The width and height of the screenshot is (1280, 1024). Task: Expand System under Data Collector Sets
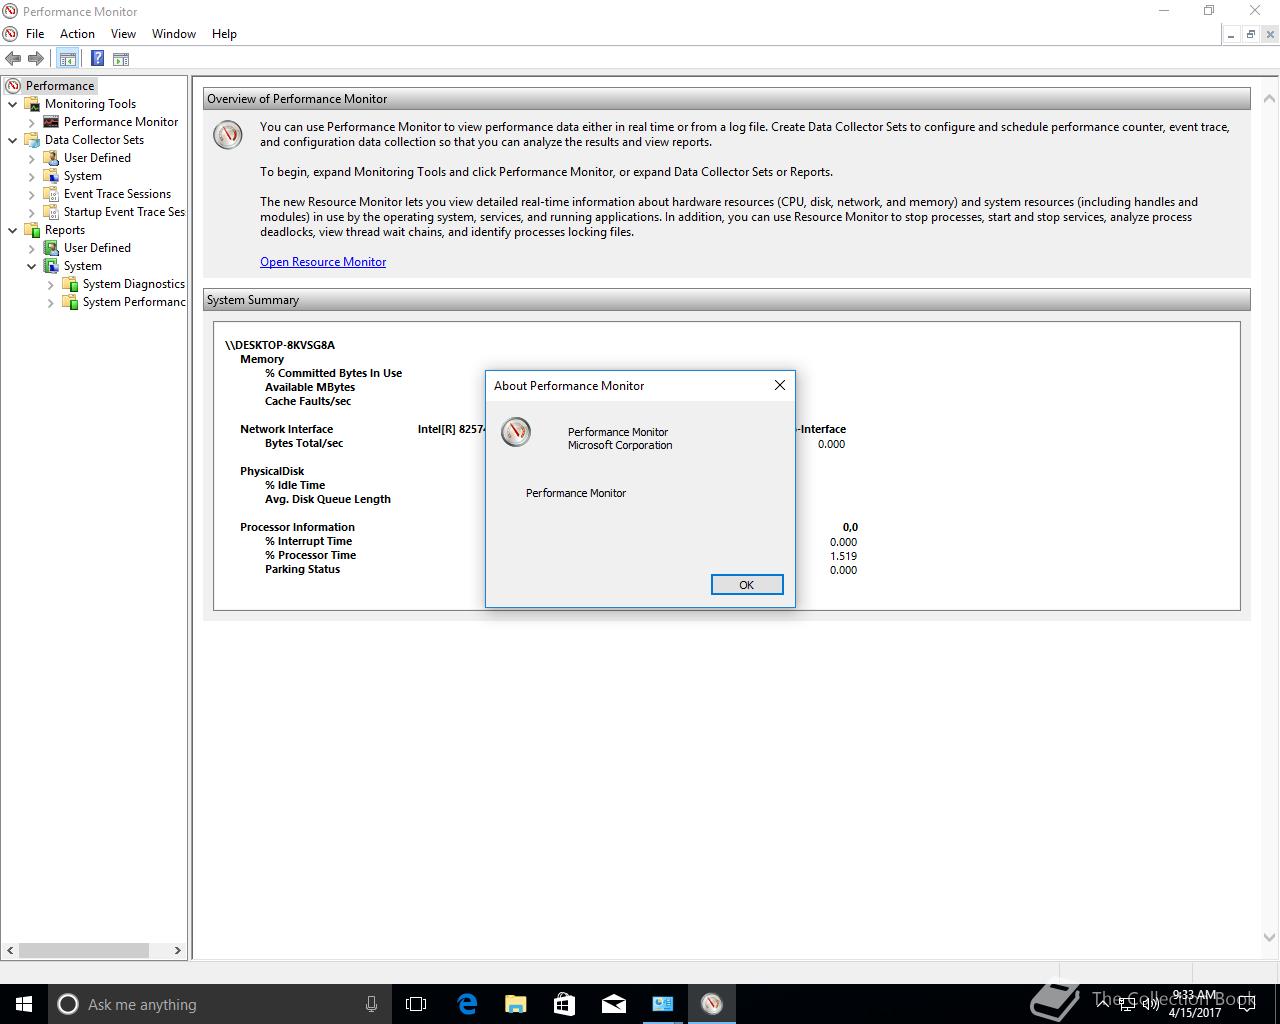[32, 176]
